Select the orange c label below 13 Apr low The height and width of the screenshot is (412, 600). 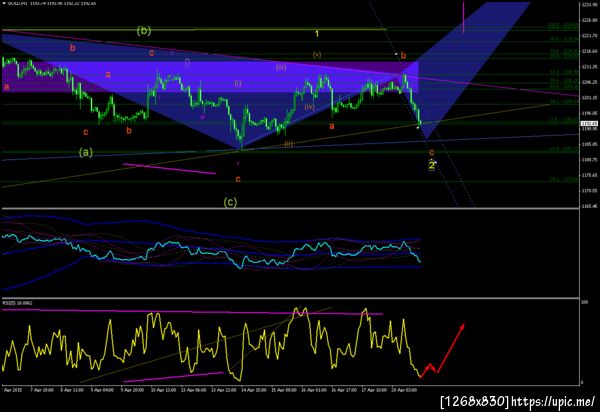click(x=238, y=179)
